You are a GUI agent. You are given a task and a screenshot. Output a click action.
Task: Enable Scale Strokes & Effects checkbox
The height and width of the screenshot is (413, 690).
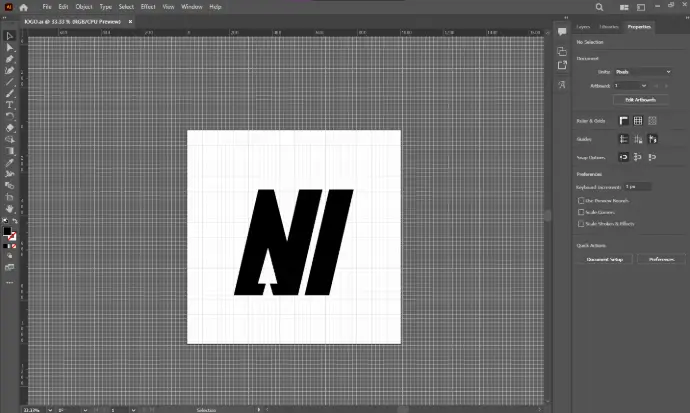[x=581, y=223]
